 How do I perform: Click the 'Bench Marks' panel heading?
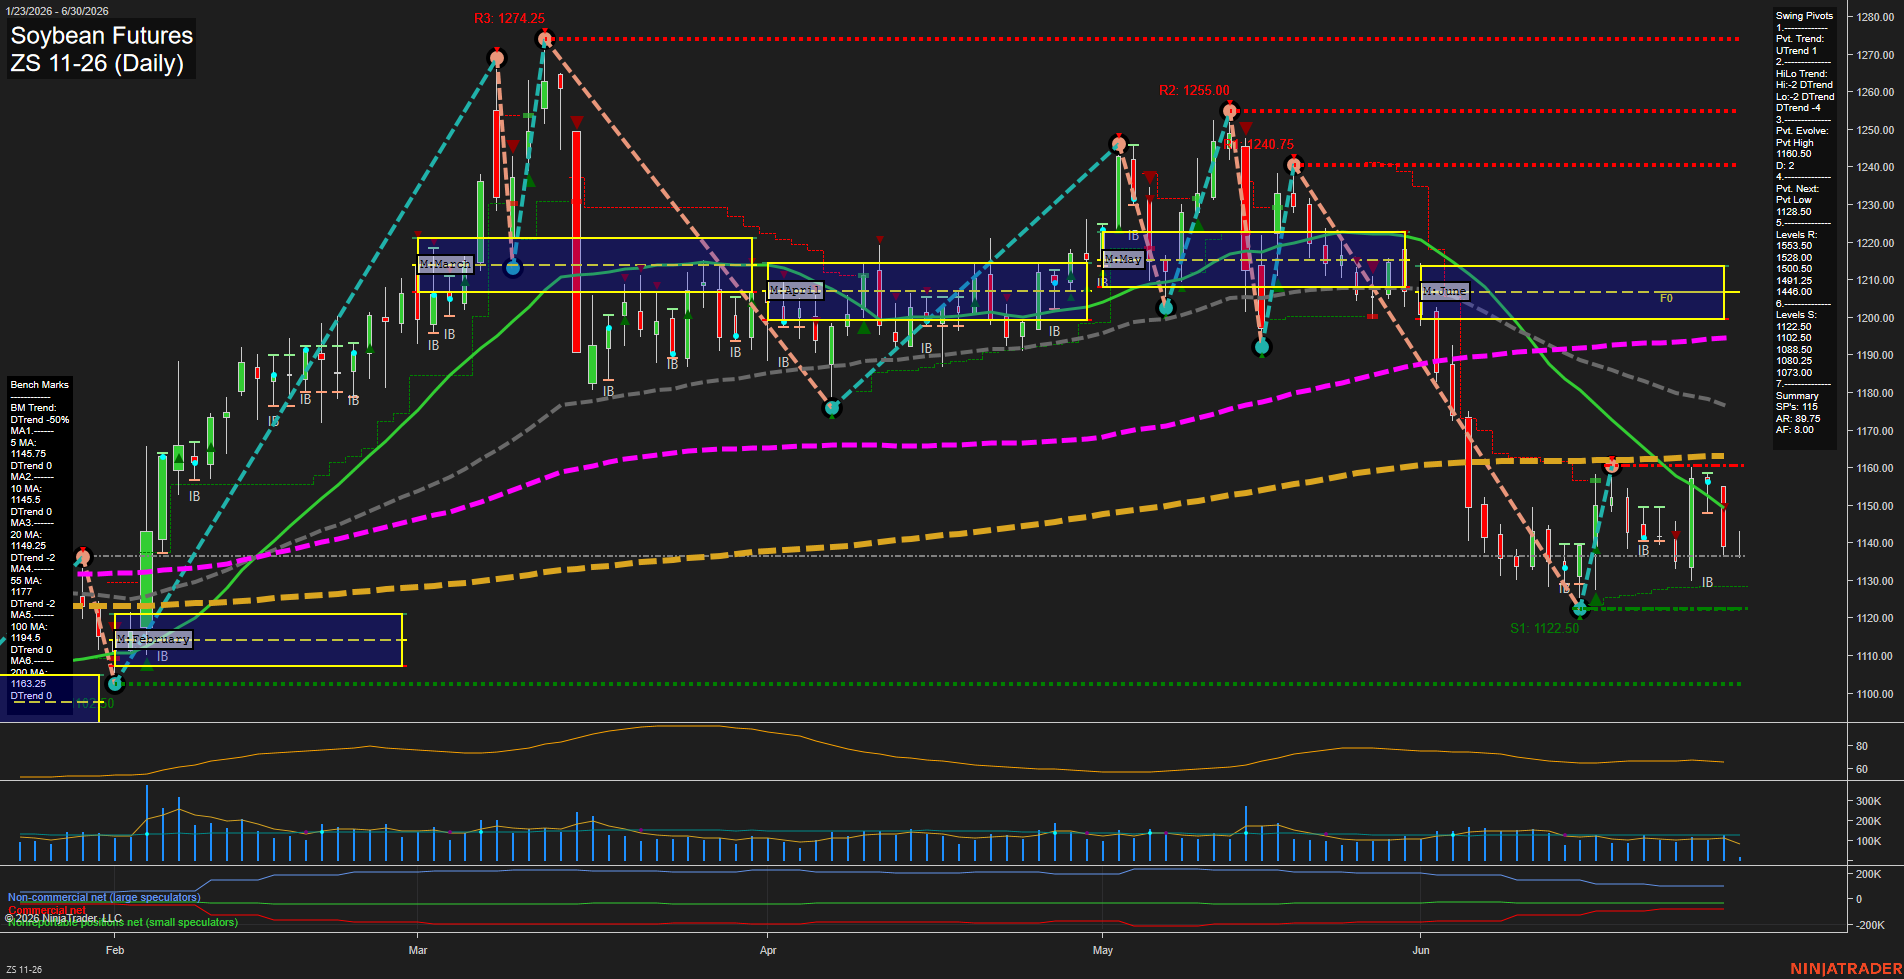coord(39,385)
